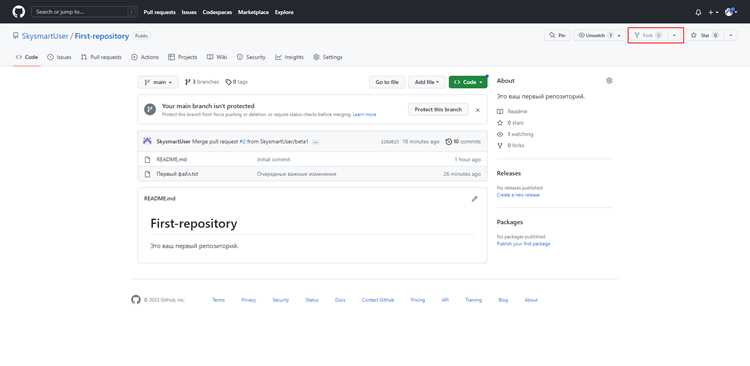This screenshot has width=750, height=366.
Task: Select the Settings tab
Action: click(328, 57)
